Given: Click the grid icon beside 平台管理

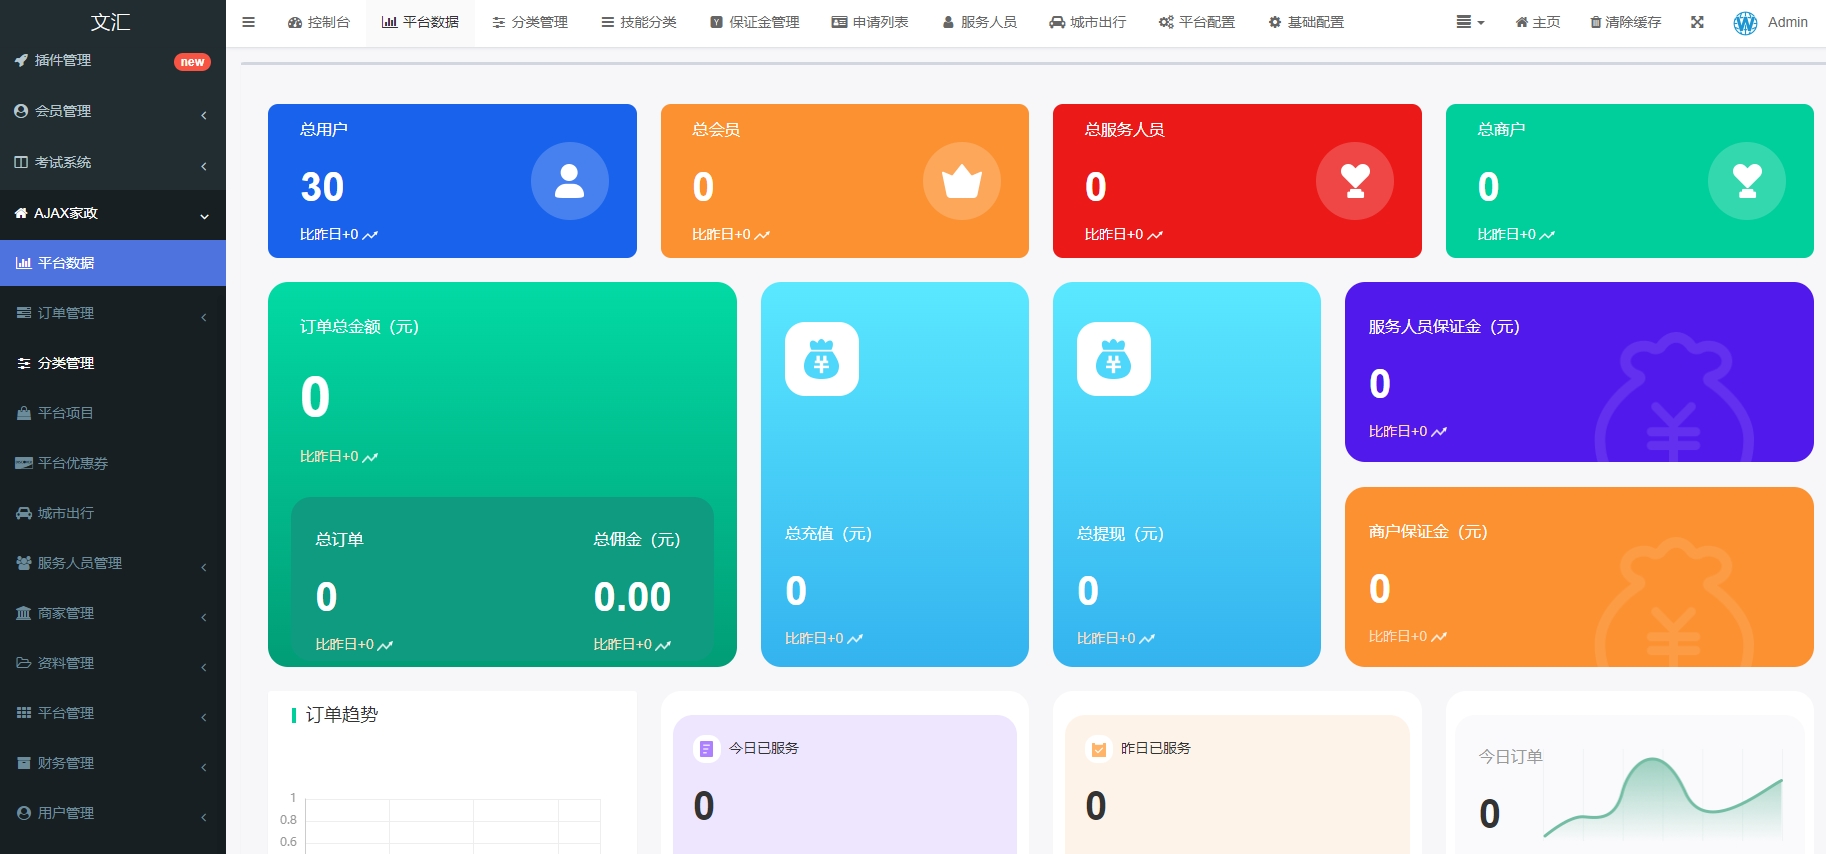Looking at the screenshot, I should click(x=24, y=713).
